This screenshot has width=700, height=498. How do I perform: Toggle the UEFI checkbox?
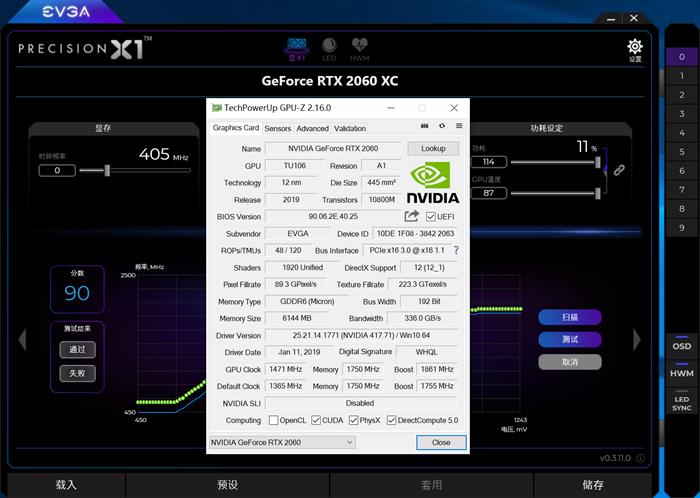pyautogui.click(x=430, y=217)
